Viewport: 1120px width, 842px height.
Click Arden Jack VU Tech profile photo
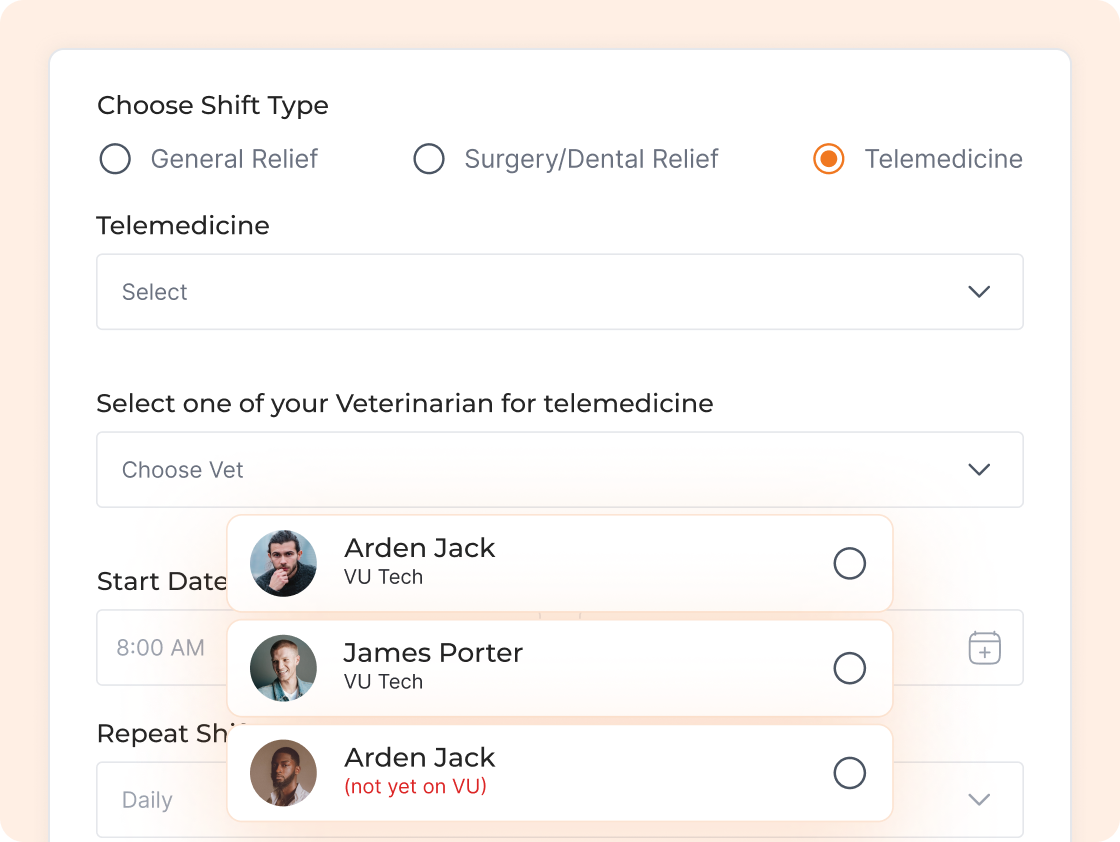[x=283, y=563]
